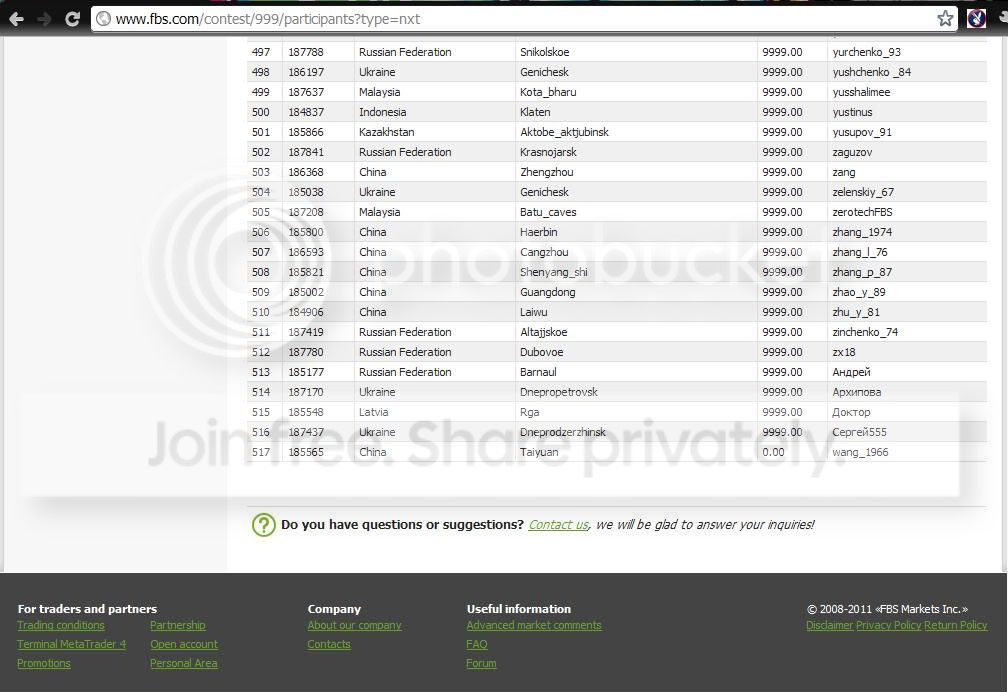
Task: Click the browser back arrow
Action: point(16,19)
